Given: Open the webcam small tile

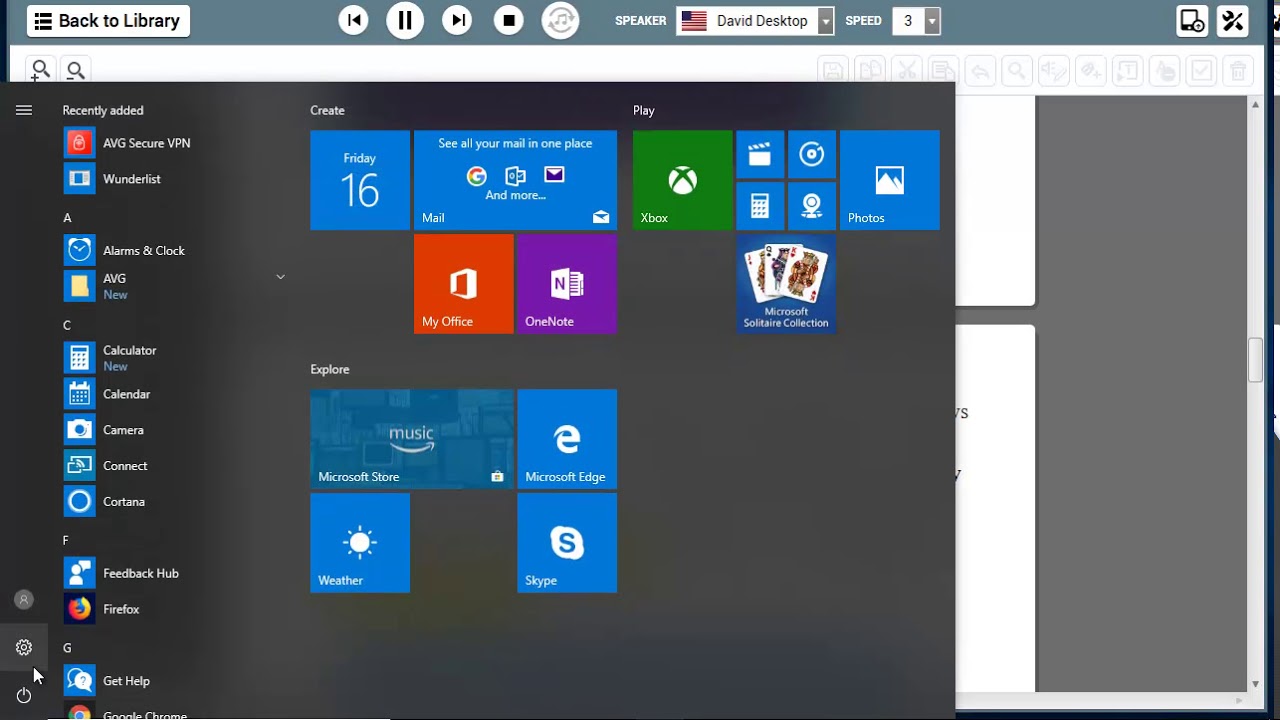Looking at the screenshot, I should click(812, 206).
